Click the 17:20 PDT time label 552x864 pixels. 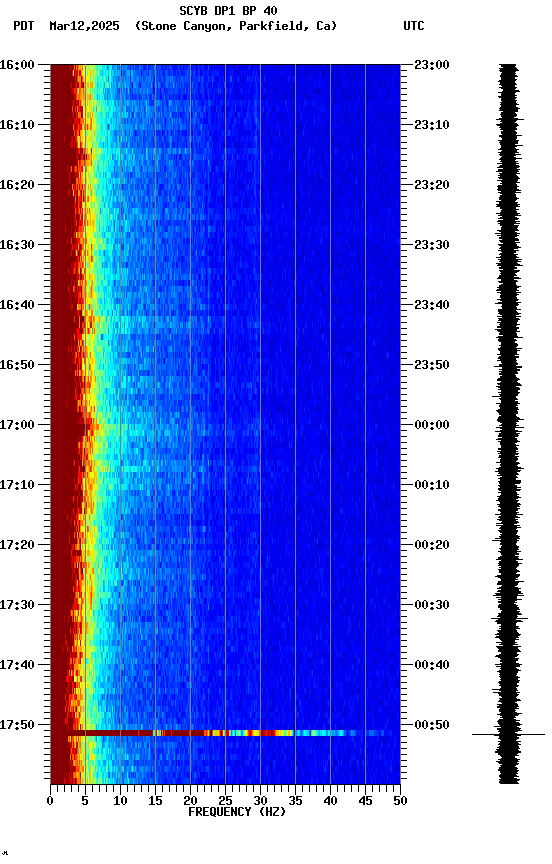(x=17, y=545)
